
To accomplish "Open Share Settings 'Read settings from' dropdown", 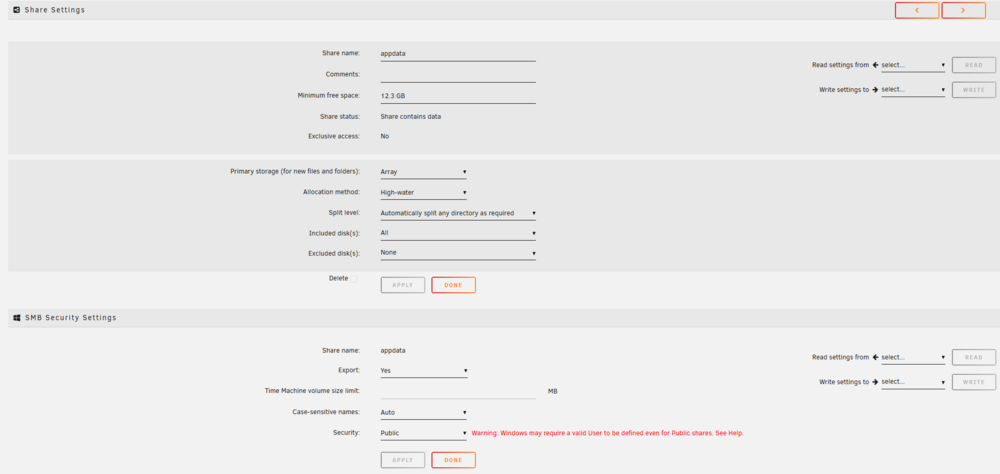I will point(913,65).
